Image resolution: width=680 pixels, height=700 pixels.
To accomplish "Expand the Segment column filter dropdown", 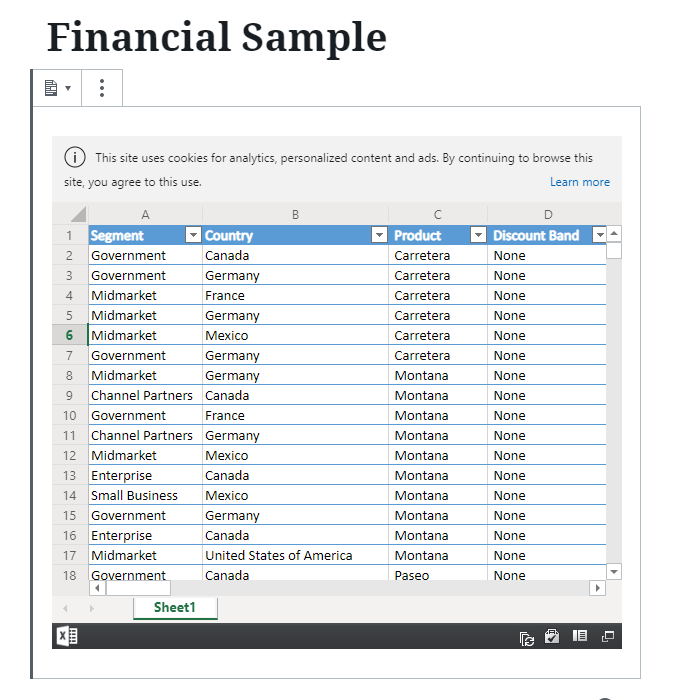I will (x=193, y=234).
